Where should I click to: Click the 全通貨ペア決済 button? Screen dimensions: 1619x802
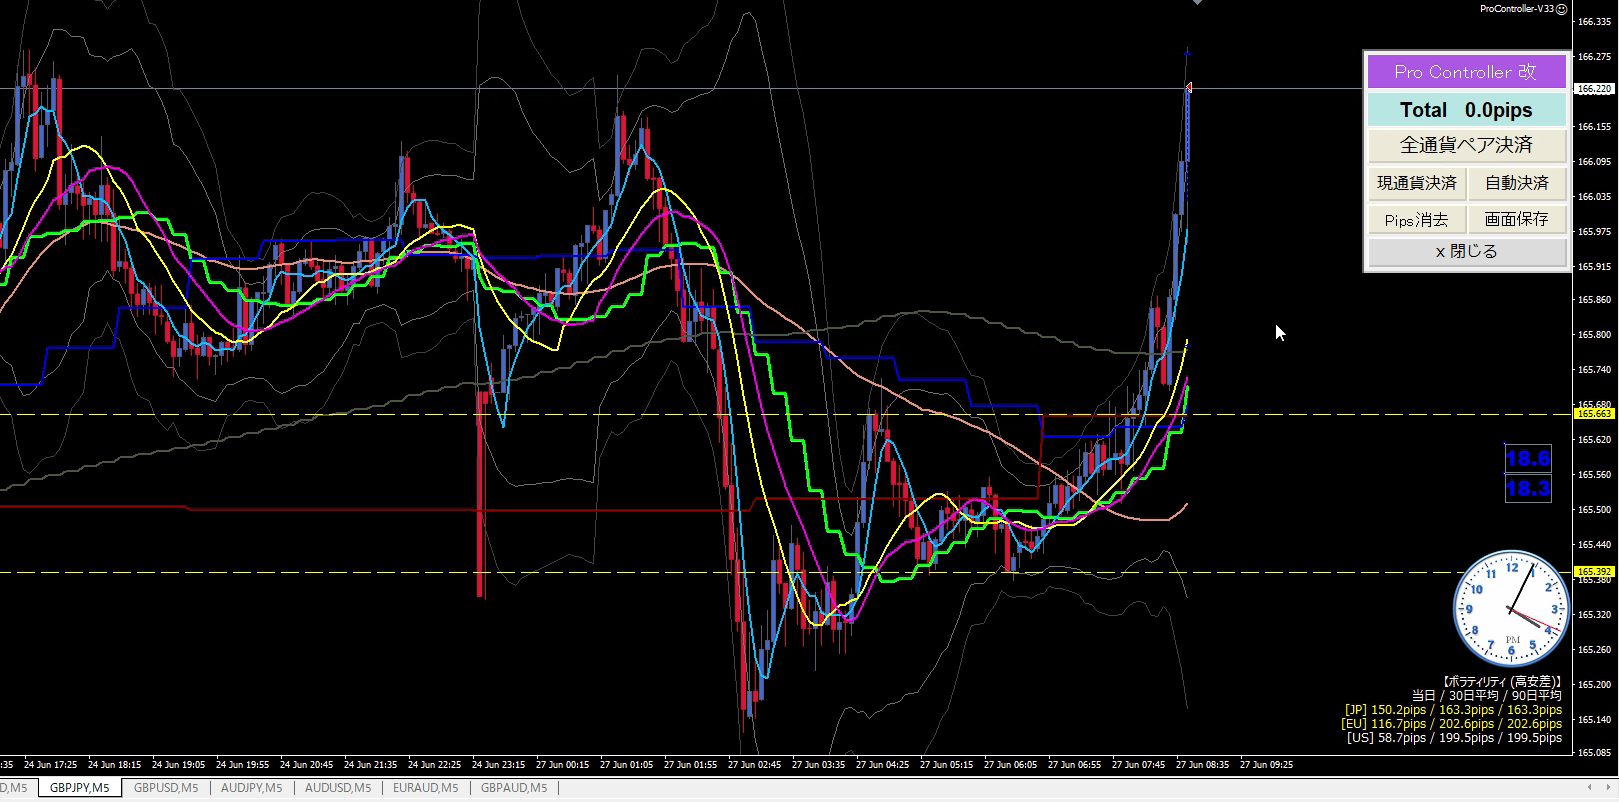point(1466,145)
